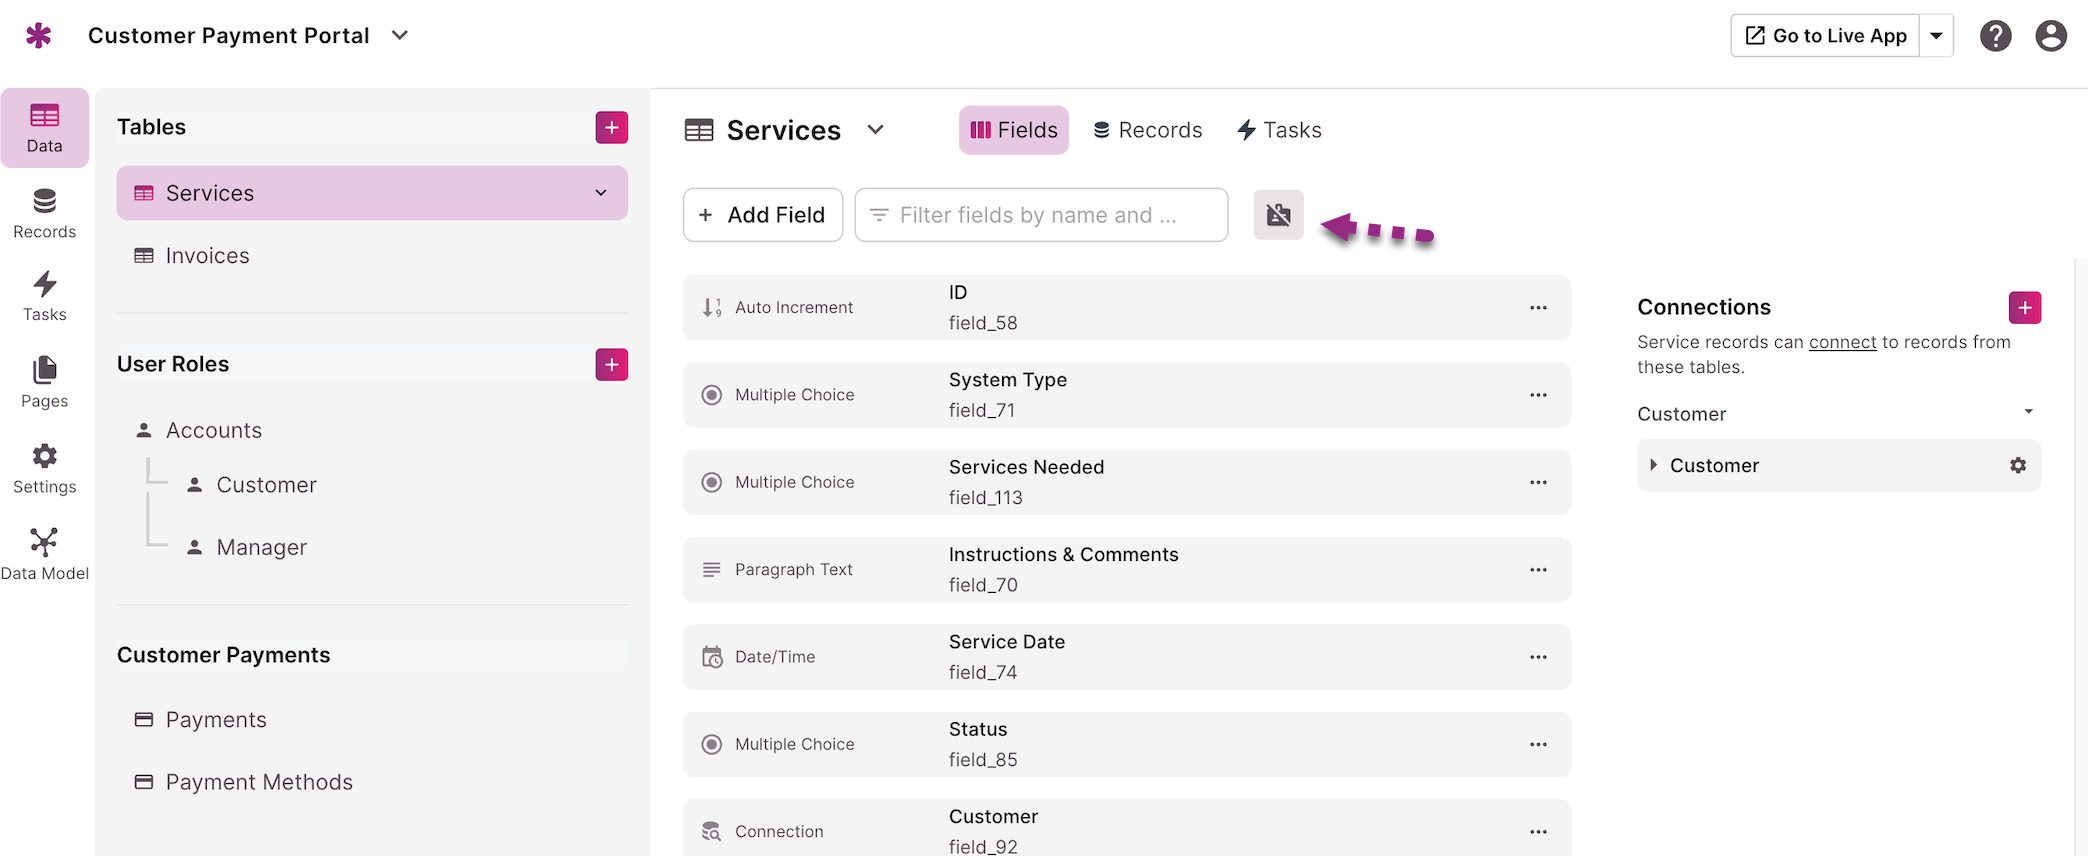Open Settings gear in left sidebar
Screen dimensions: 2088x856
pos(44,469)
